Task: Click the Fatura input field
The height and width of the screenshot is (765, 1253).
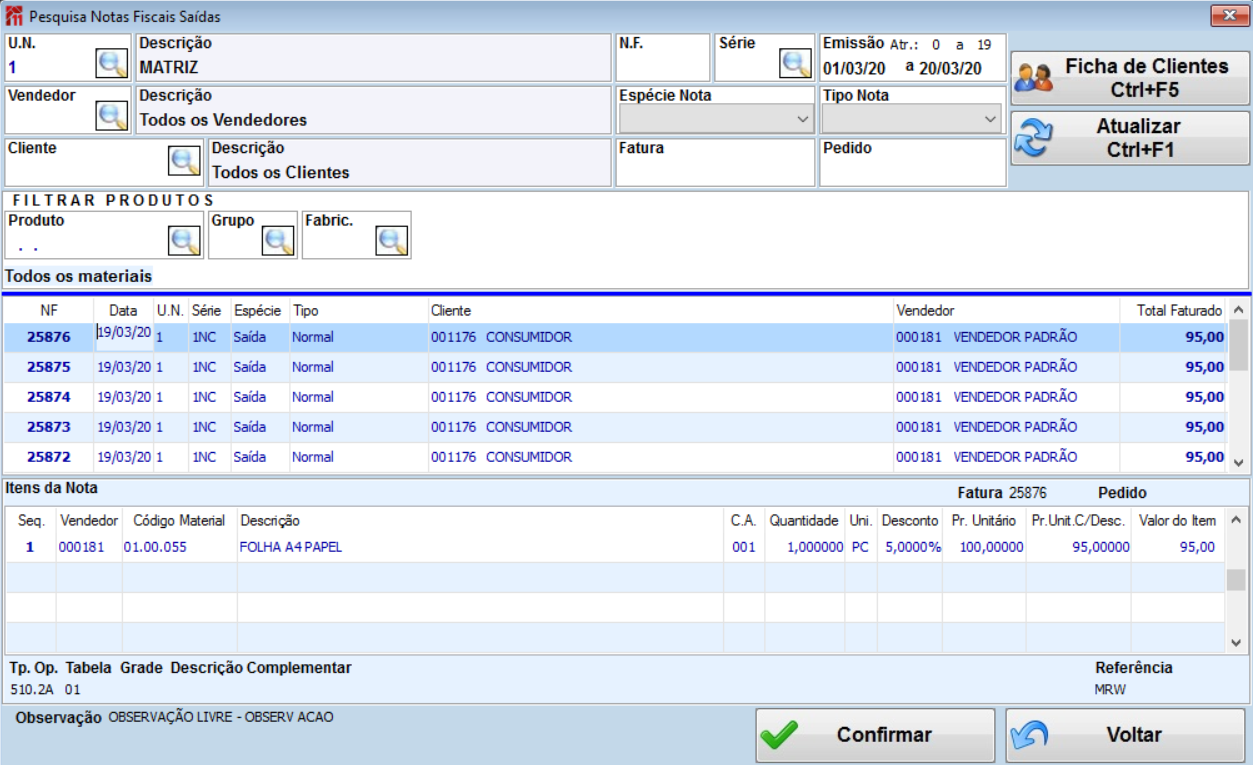Action: point(715,171)
